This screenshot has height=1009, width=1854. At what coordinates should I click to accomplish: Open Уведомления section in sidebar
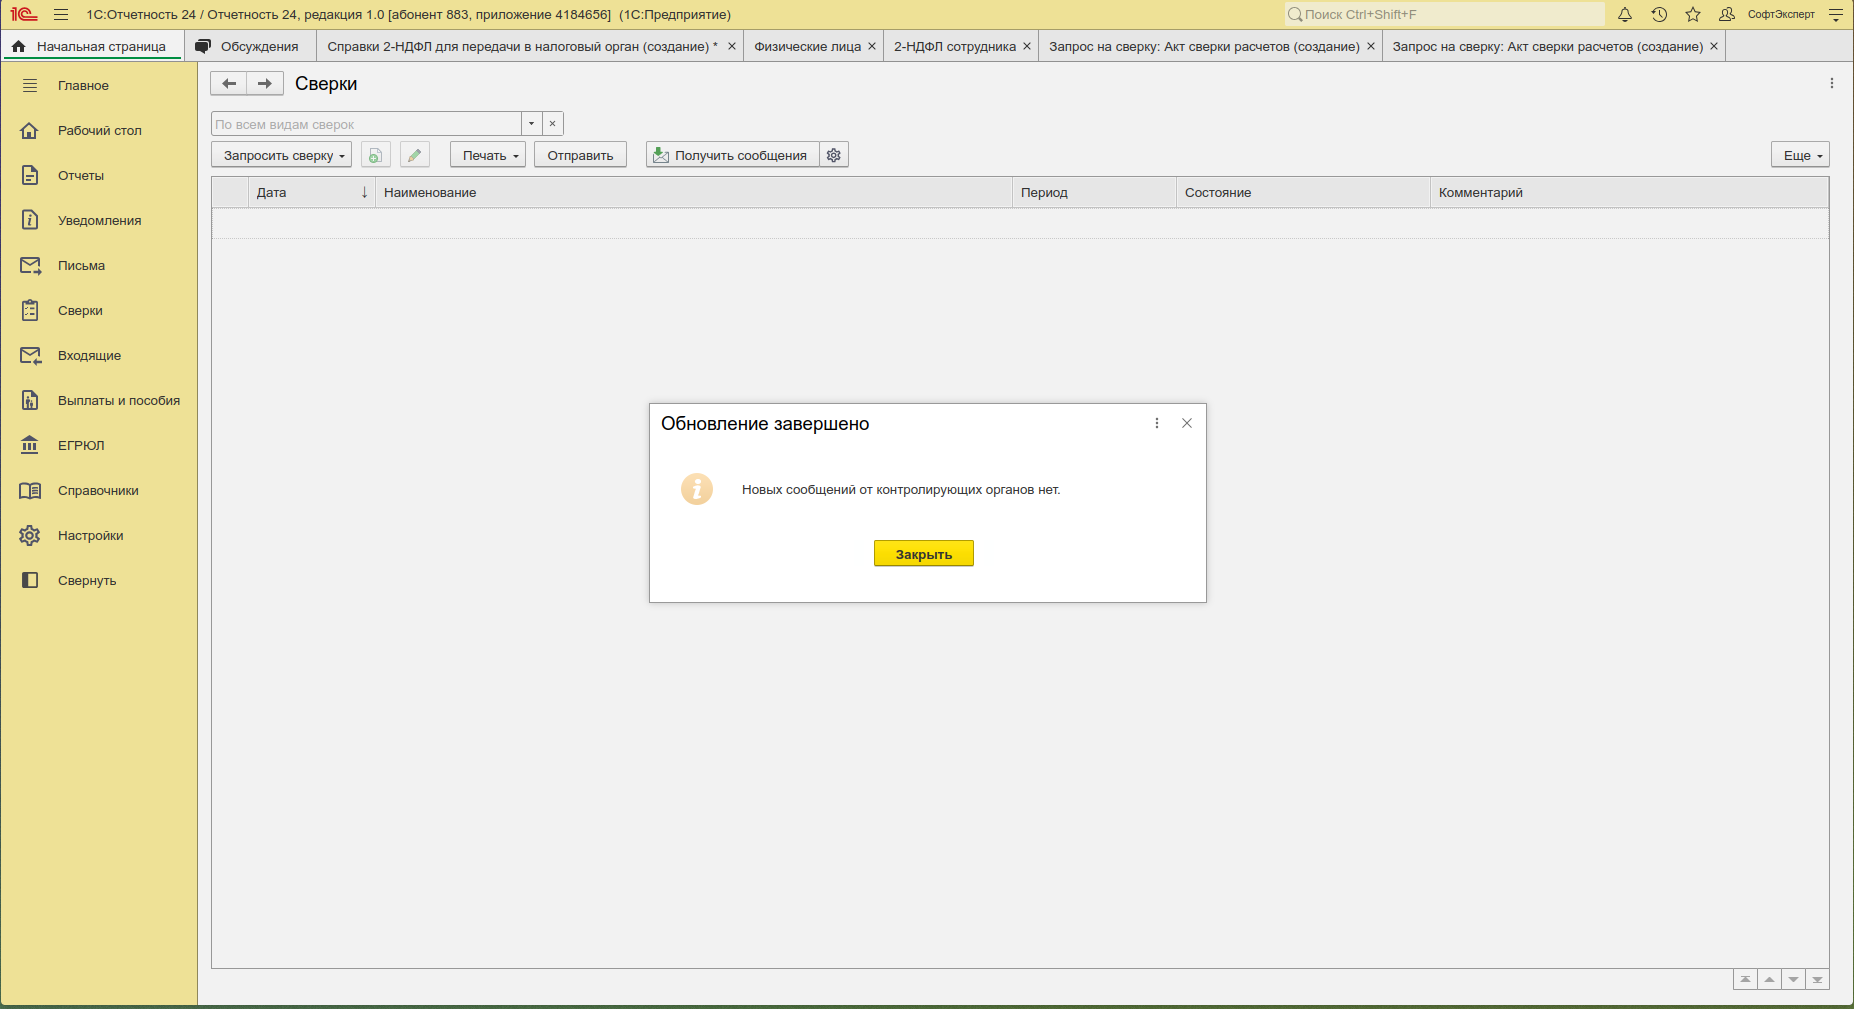pos(99,221)
